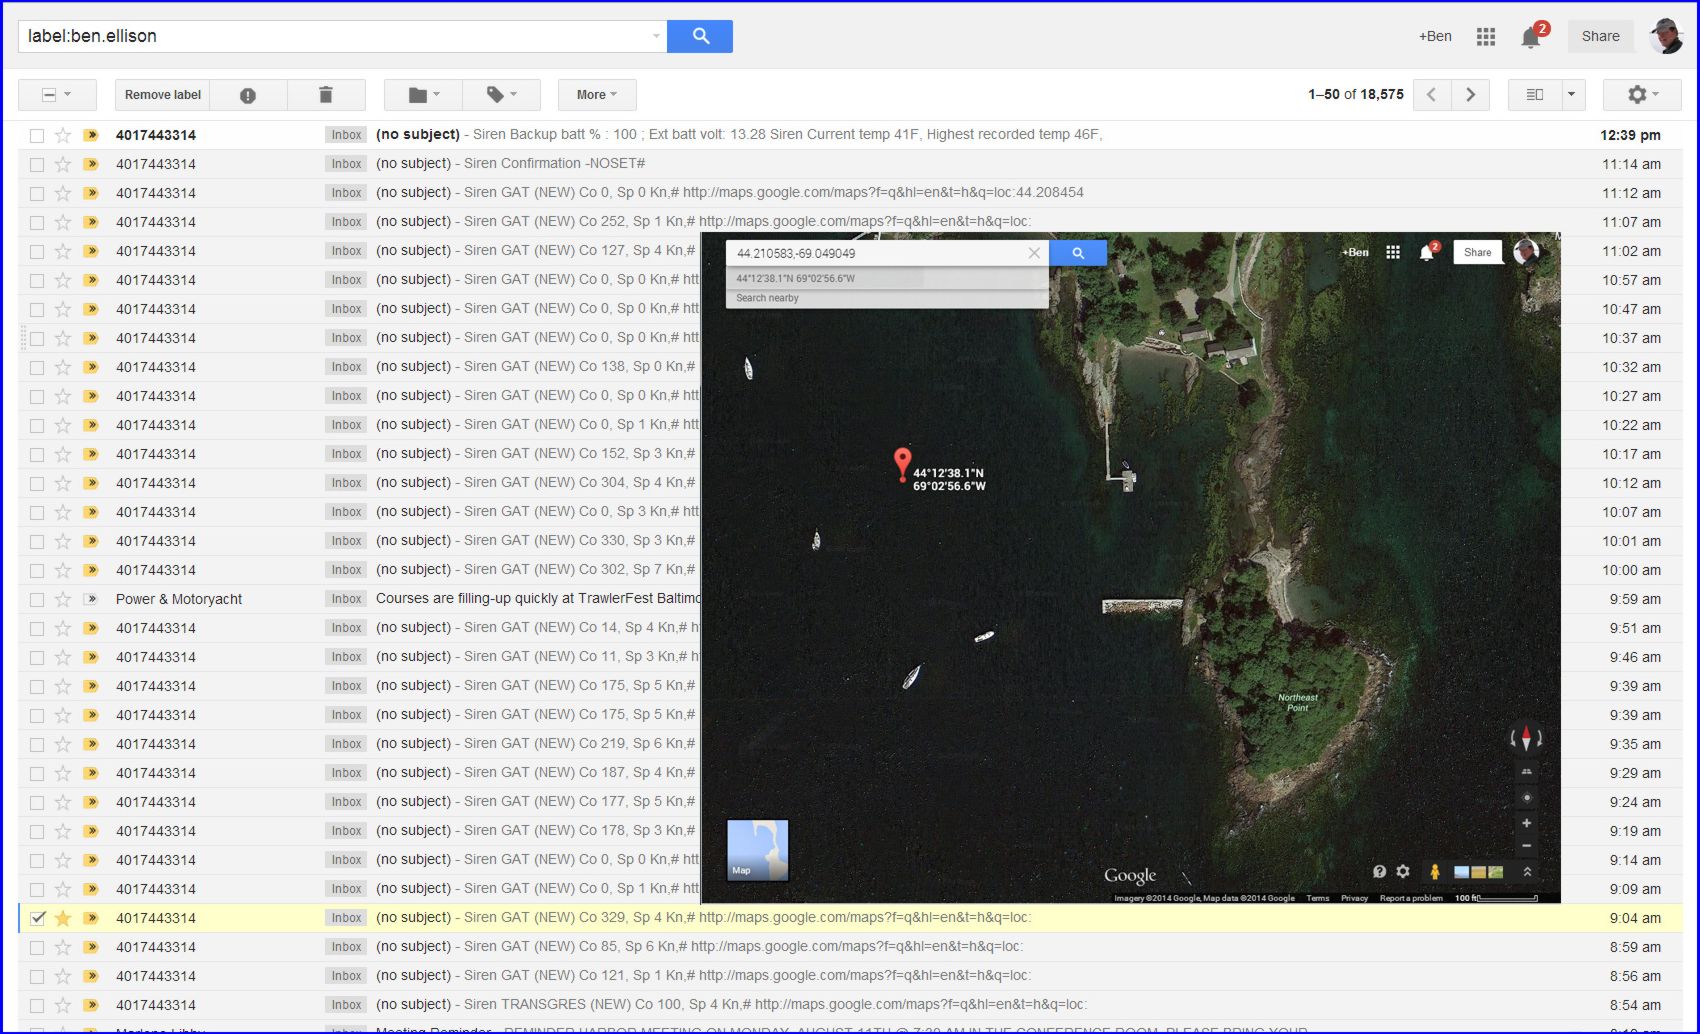Screen dimensions: 1700x1034
Task: Click the map tilt view button
Action: (1526, 772)
